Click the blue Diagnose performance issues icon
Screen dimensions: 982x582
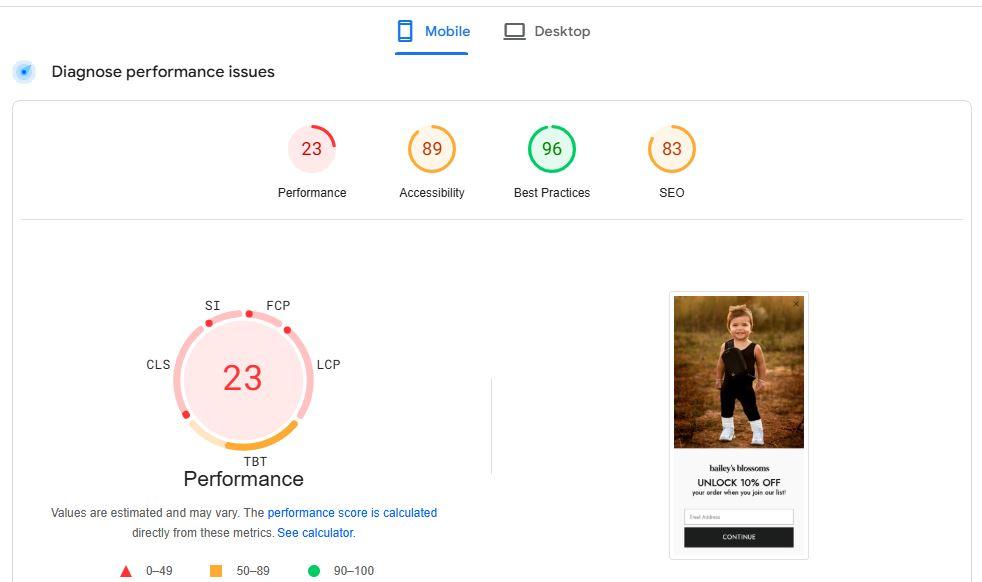(x=24, y=72)
